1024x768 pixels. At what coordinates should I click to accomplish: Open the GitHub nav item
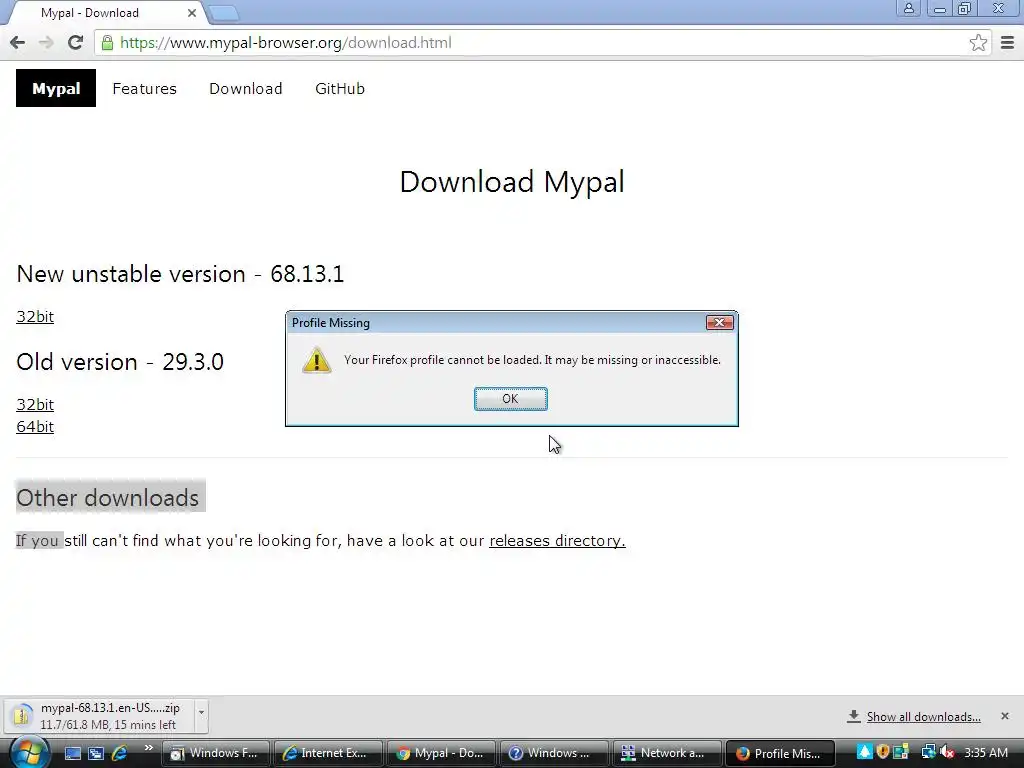click(340, 89)
